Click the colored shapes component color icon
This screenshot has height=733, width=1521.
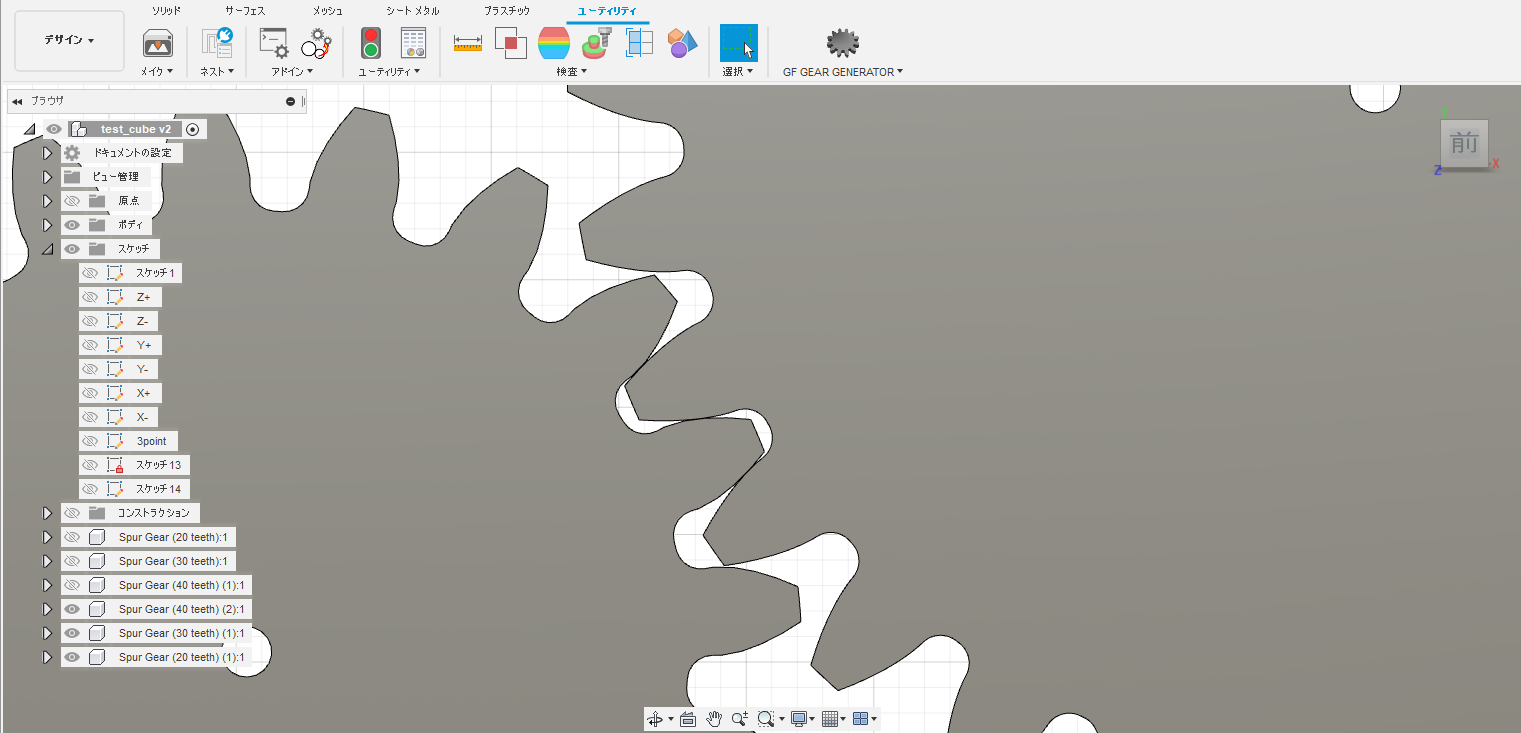pyautogui.click(x=683, y=43)
